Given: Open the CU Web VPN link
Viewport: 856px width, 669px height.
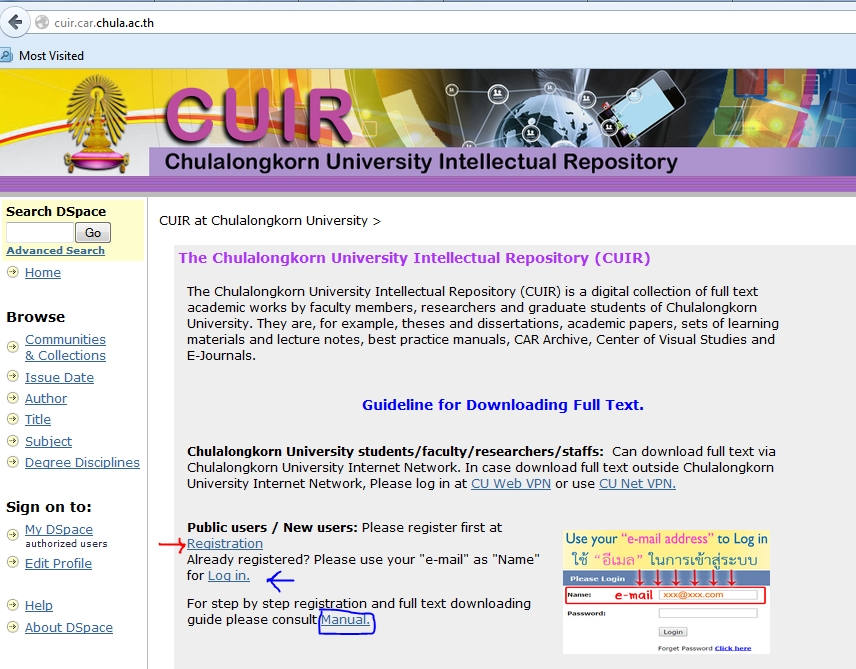Looking at the screenshot, I should 510,484.
